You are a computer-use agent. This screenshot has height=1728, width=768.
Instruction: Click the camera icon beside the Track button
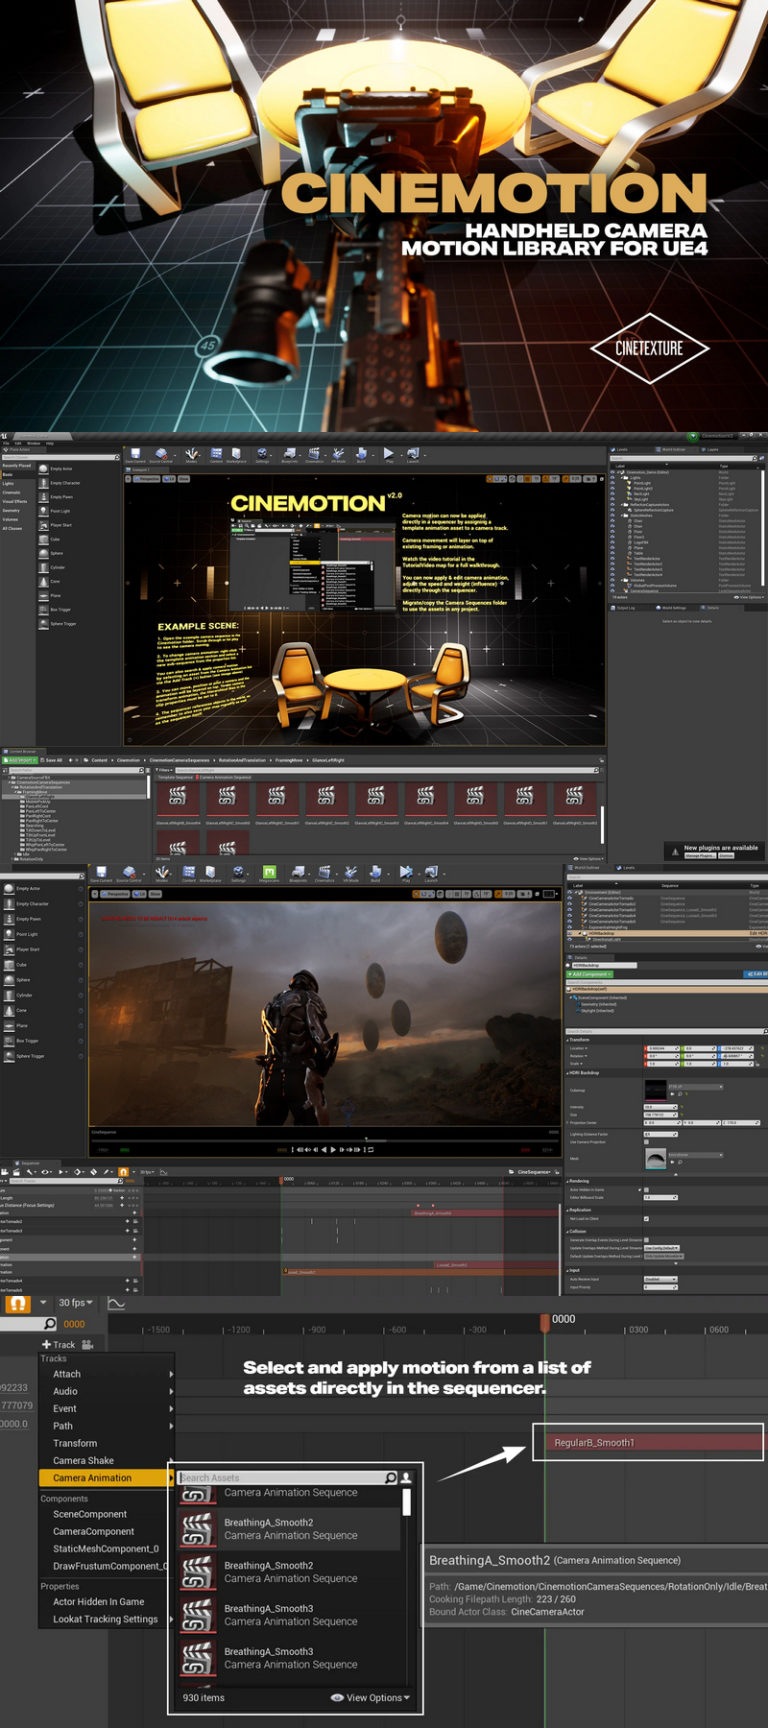[x=87, y=1344]
